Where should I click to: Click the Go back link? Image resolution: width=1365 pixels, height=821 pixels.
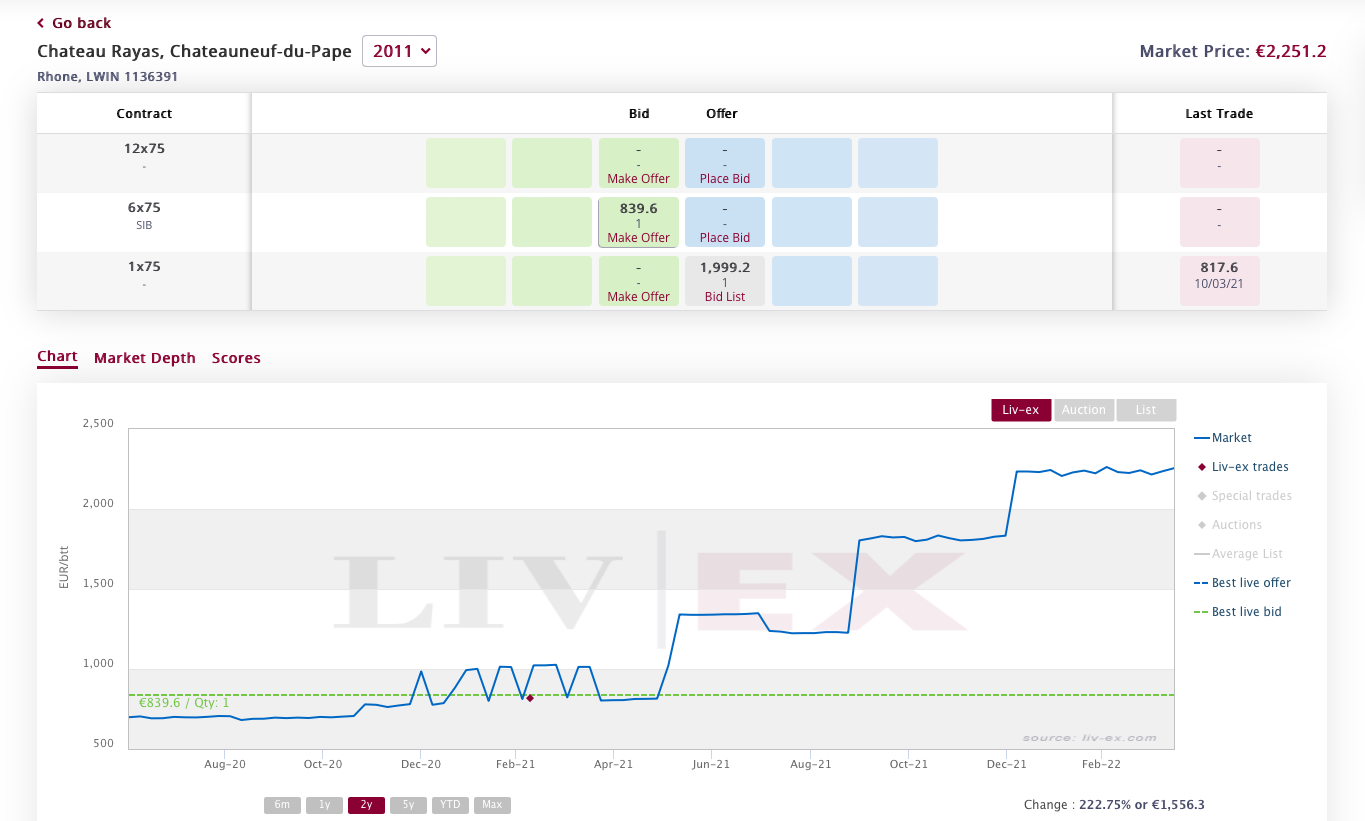pos(74,23)
